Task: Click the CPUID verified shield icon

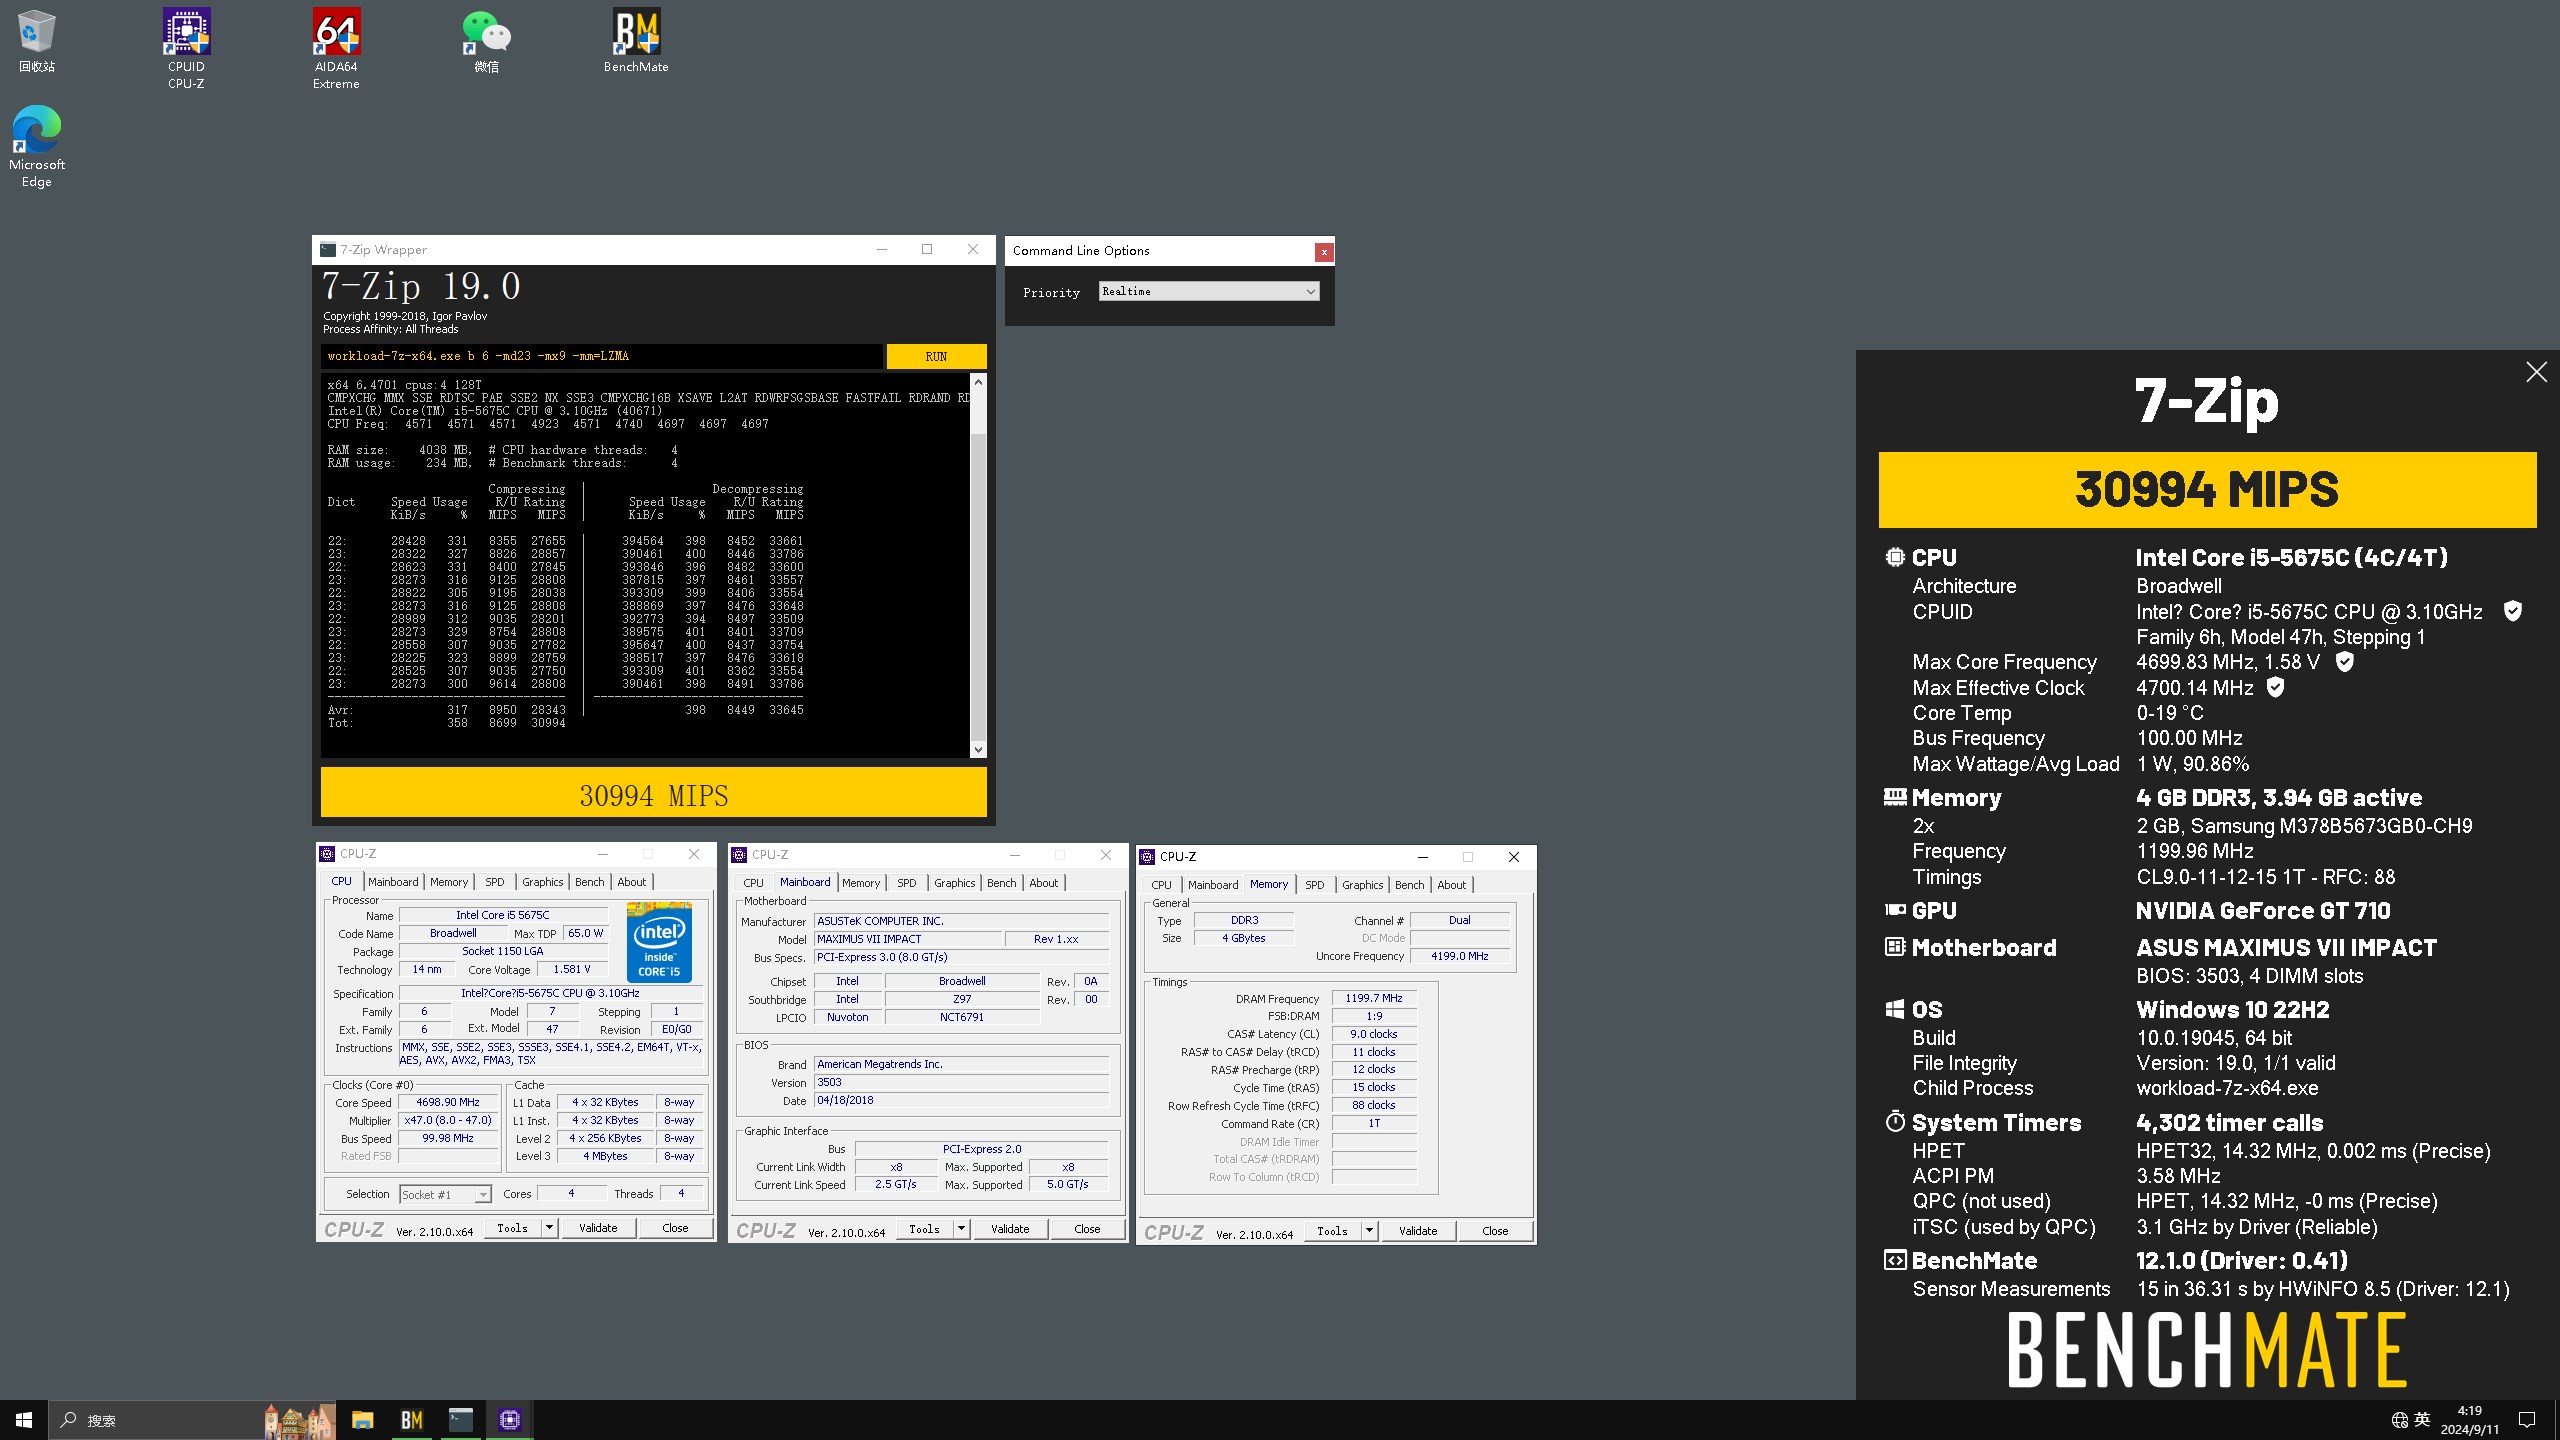Action: pos(2512,611)
